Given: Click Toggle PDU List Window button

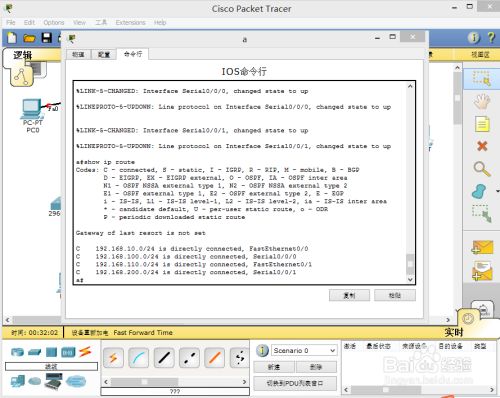Looking at the screenshot, I should [295, 383].
